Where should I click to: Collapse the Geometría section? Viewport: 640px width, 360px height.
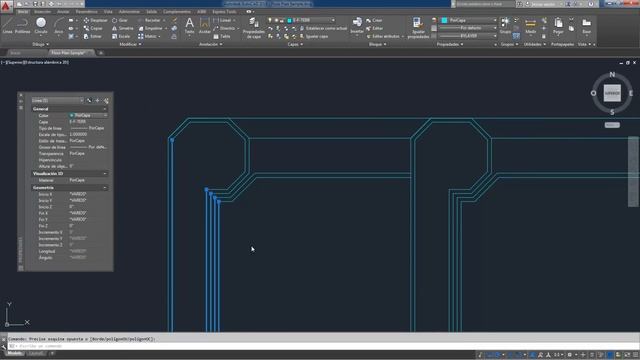(105, 188)
